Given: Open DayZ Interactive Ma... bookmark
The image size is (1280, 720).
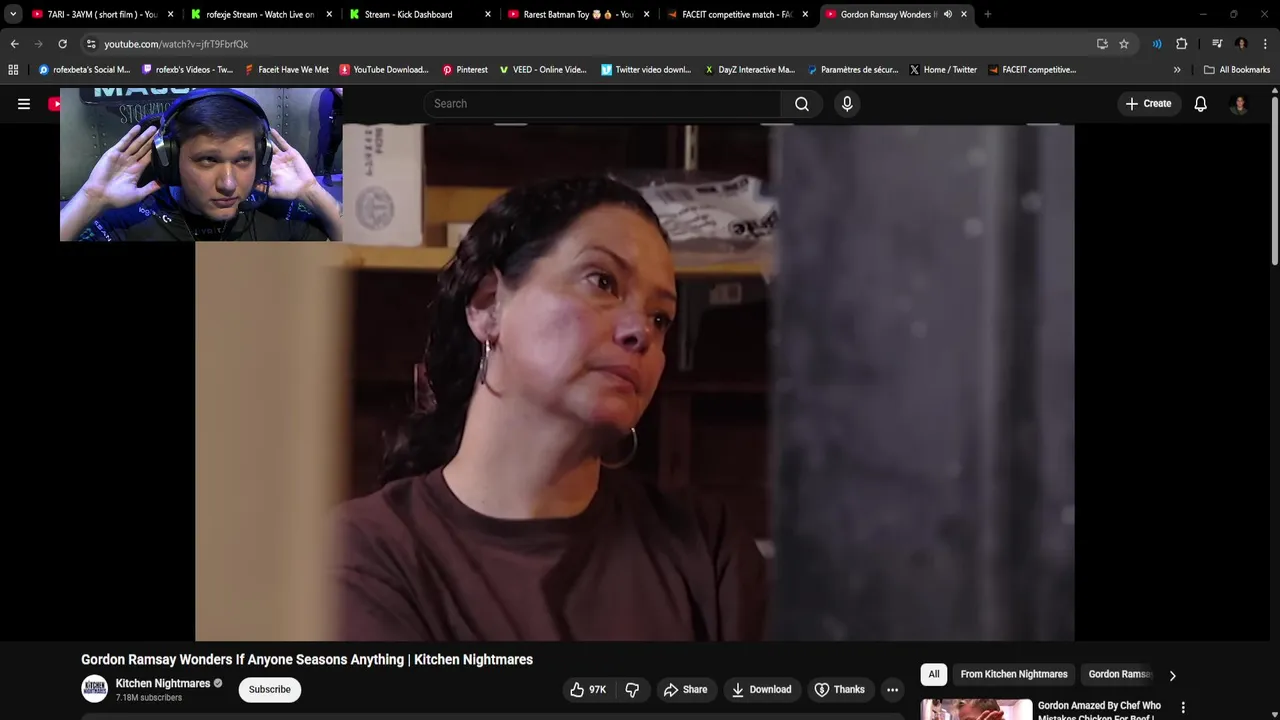Looking at the screenshot, I should 750,70.
